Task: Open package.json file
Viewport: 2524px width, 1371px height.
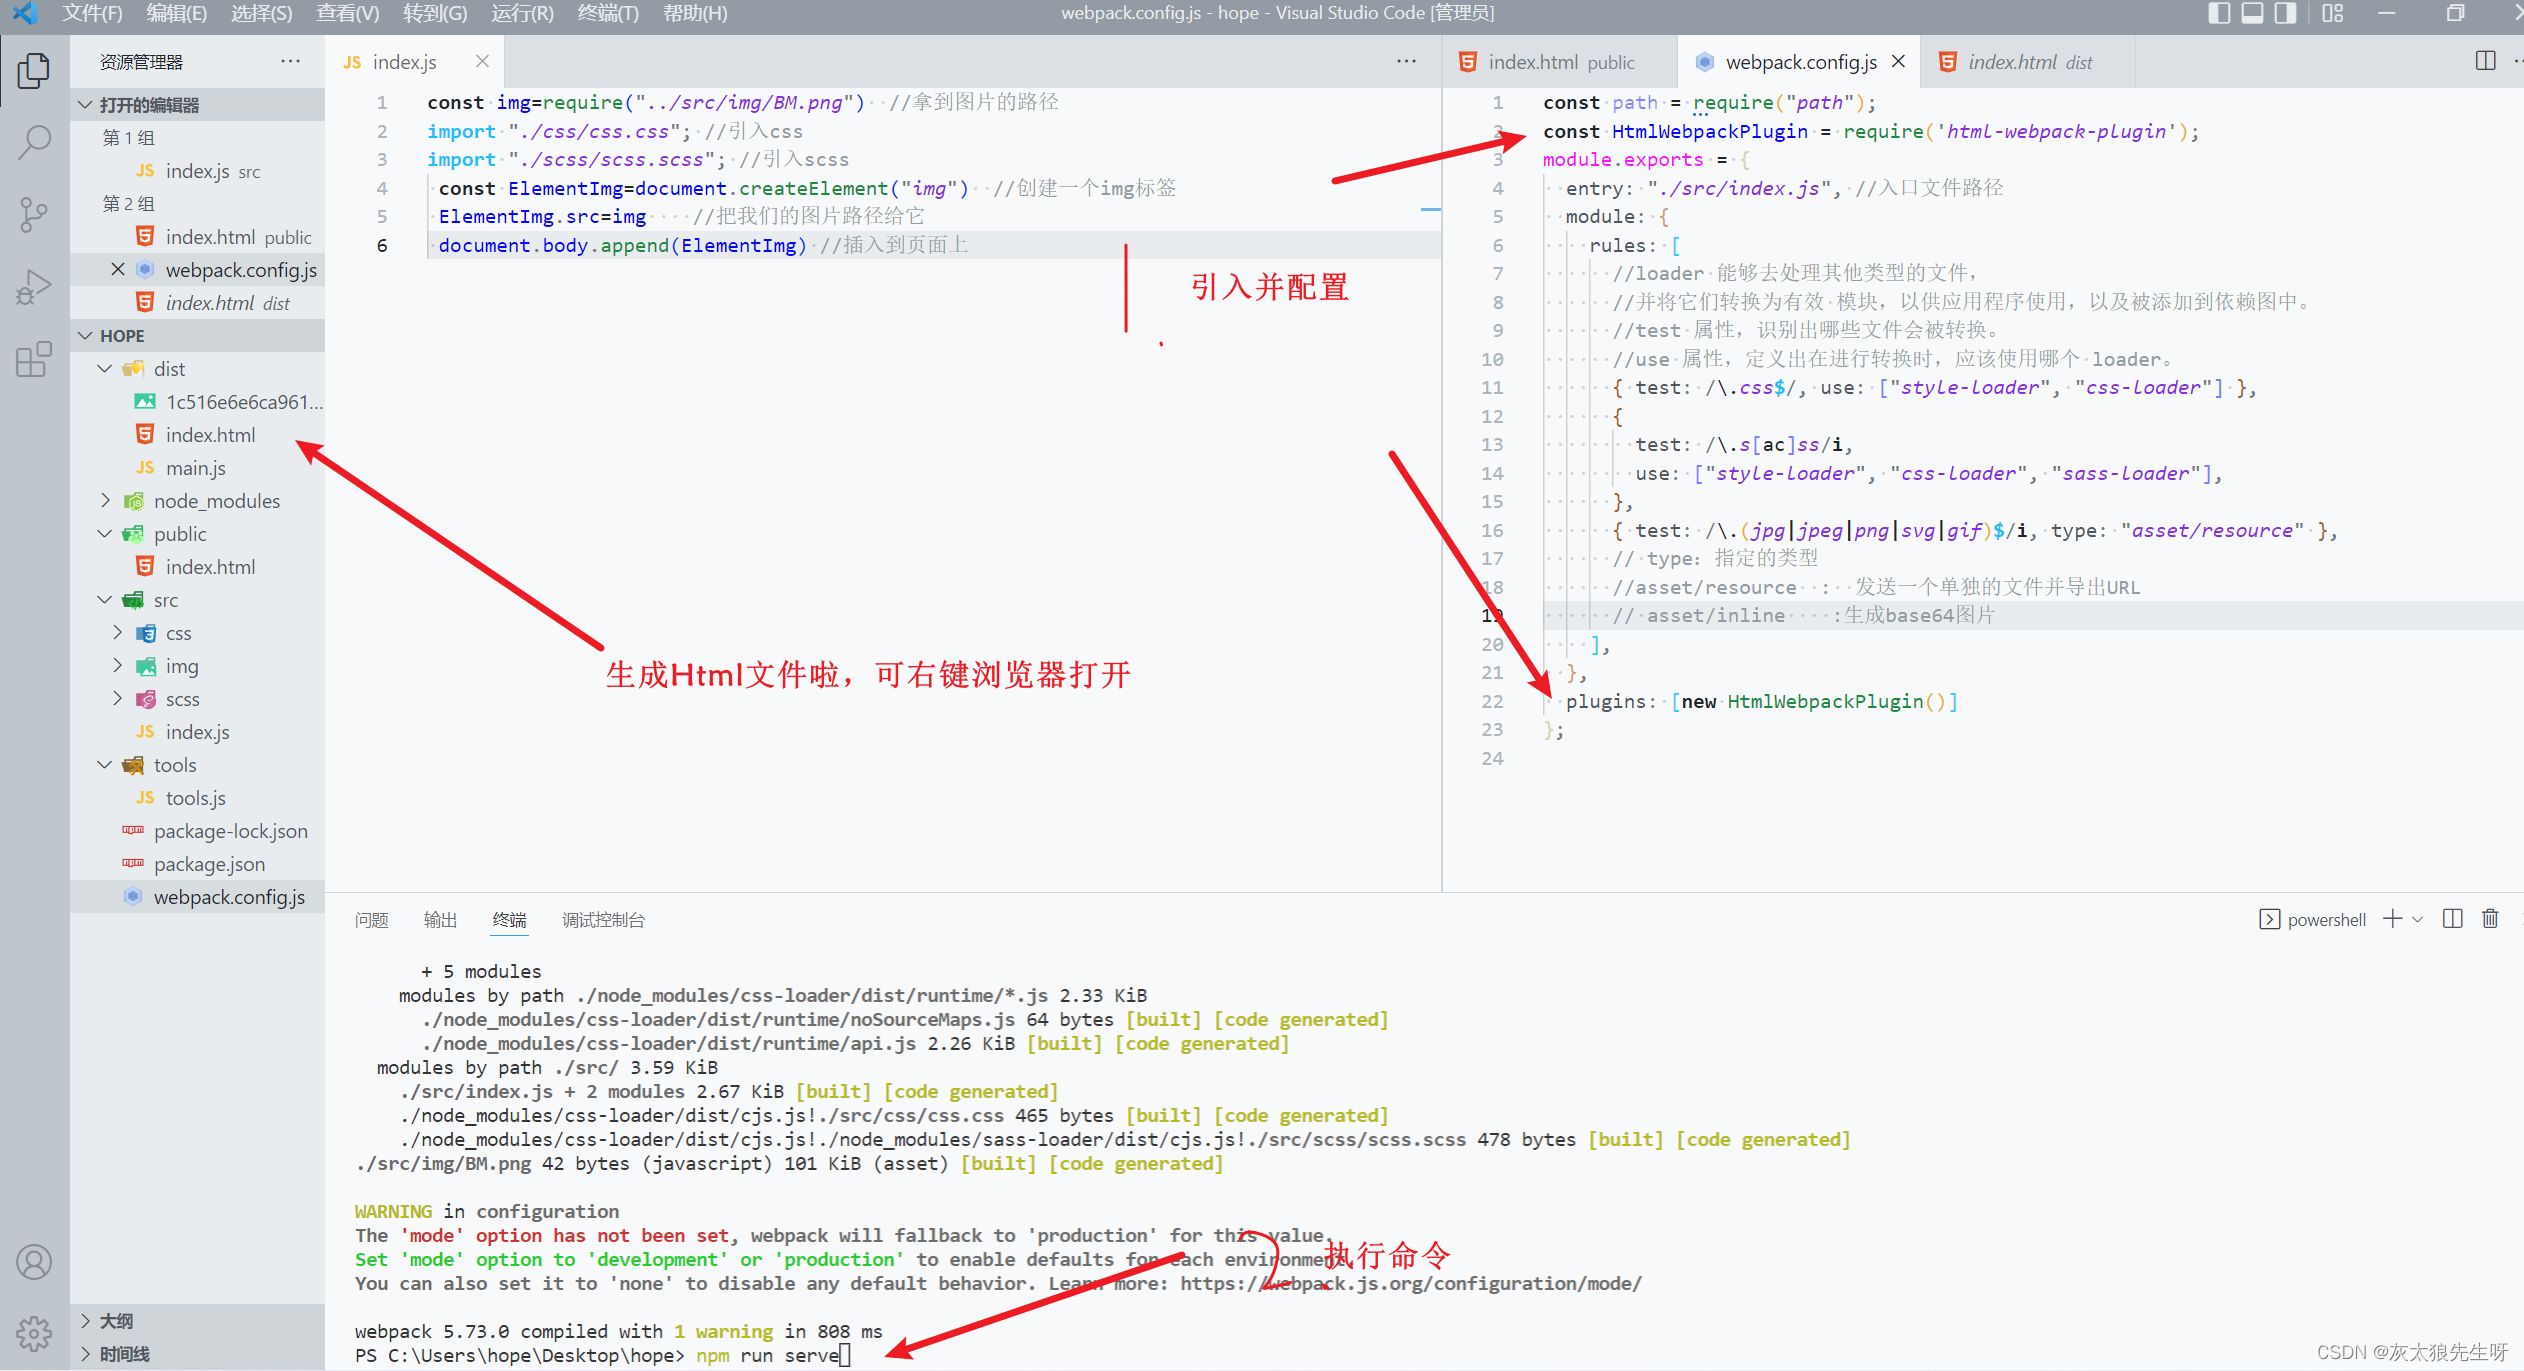Action: click(x=197, y=864)
